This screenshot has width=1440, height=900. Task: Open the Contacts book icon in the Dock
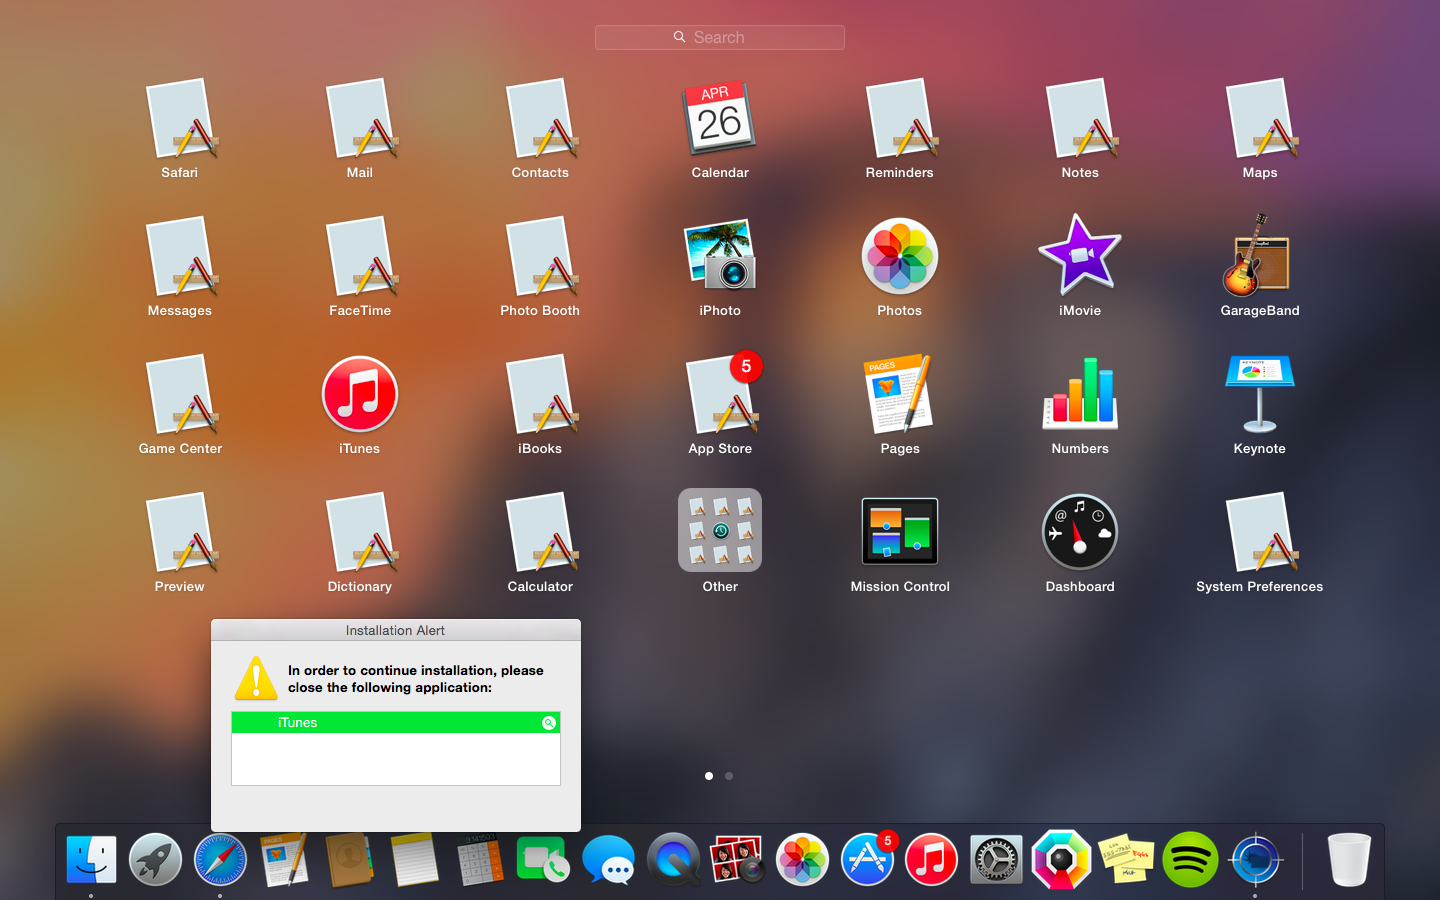pos(350,860)
